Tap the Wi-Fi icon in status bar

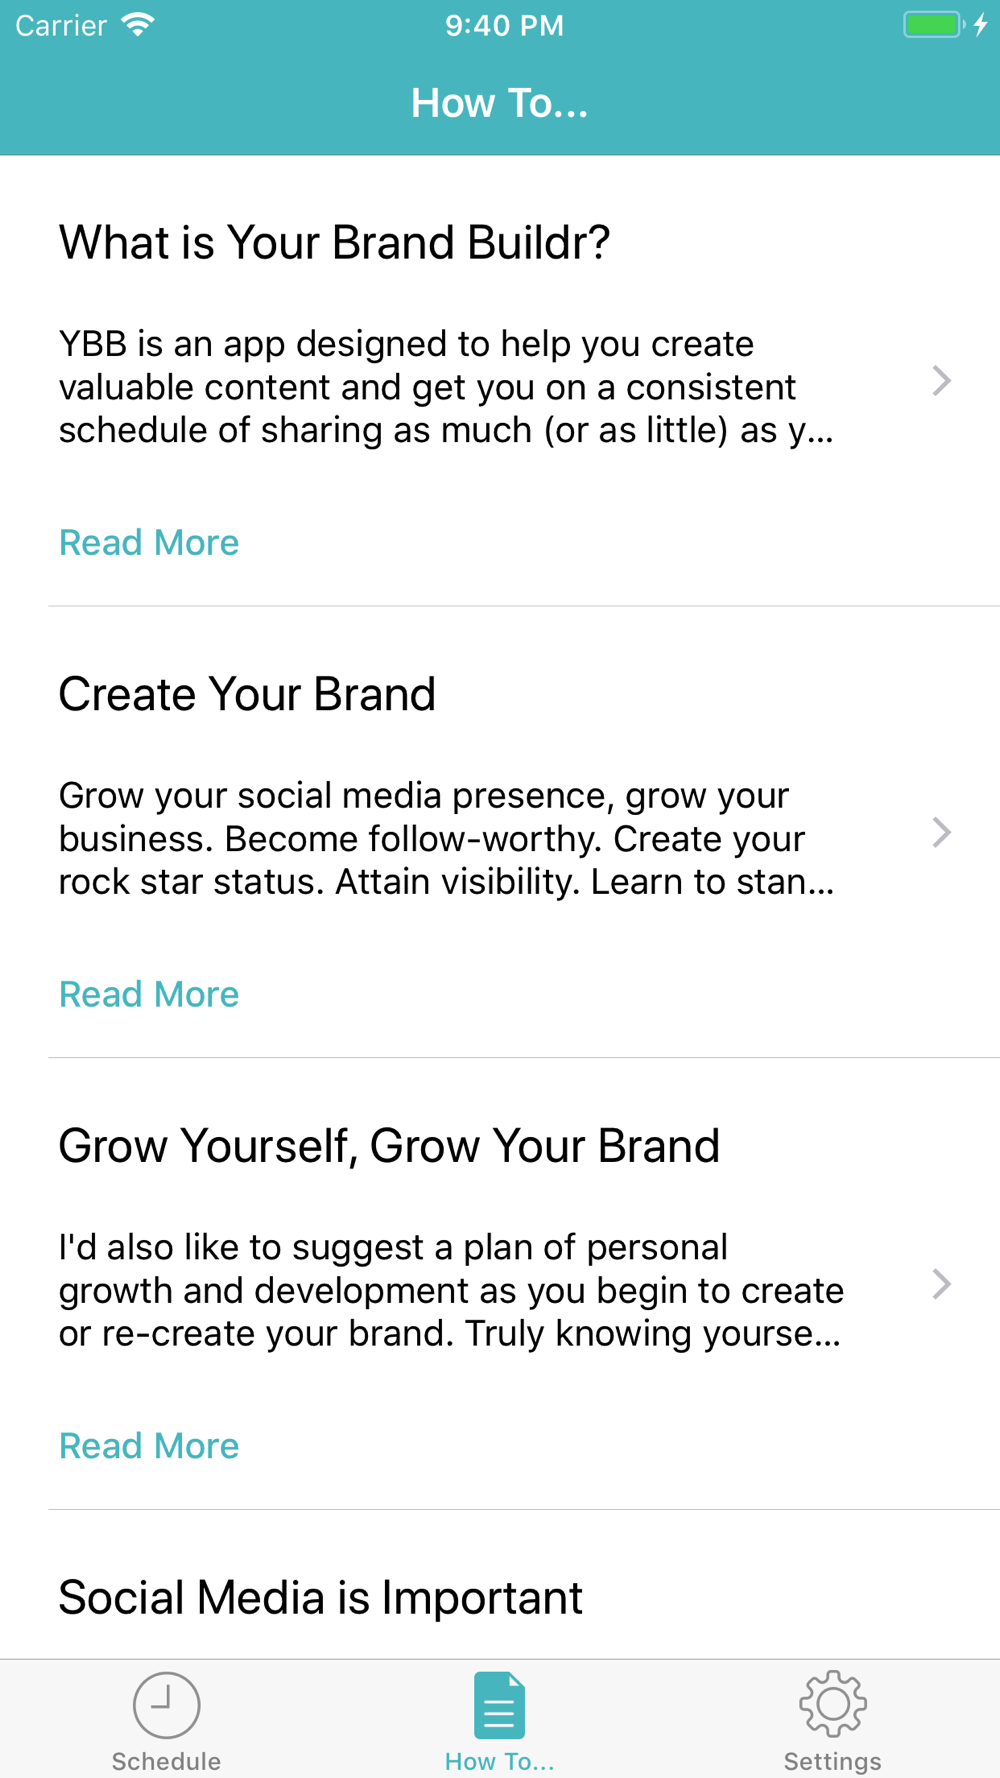coord(138,25)
